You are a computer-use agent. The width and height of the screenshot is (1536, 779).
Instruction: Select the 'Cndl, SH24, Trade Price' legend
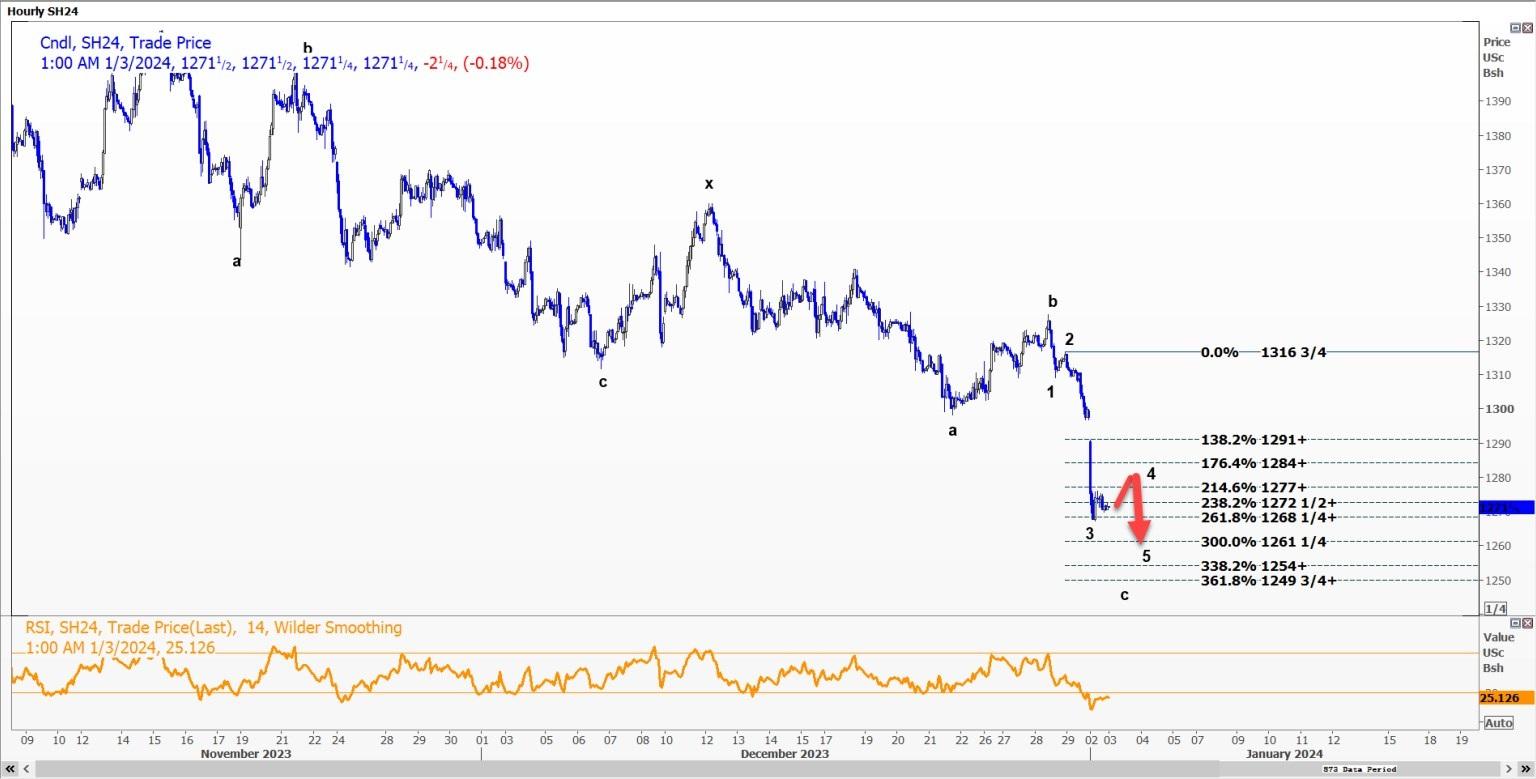pos(126,42)
